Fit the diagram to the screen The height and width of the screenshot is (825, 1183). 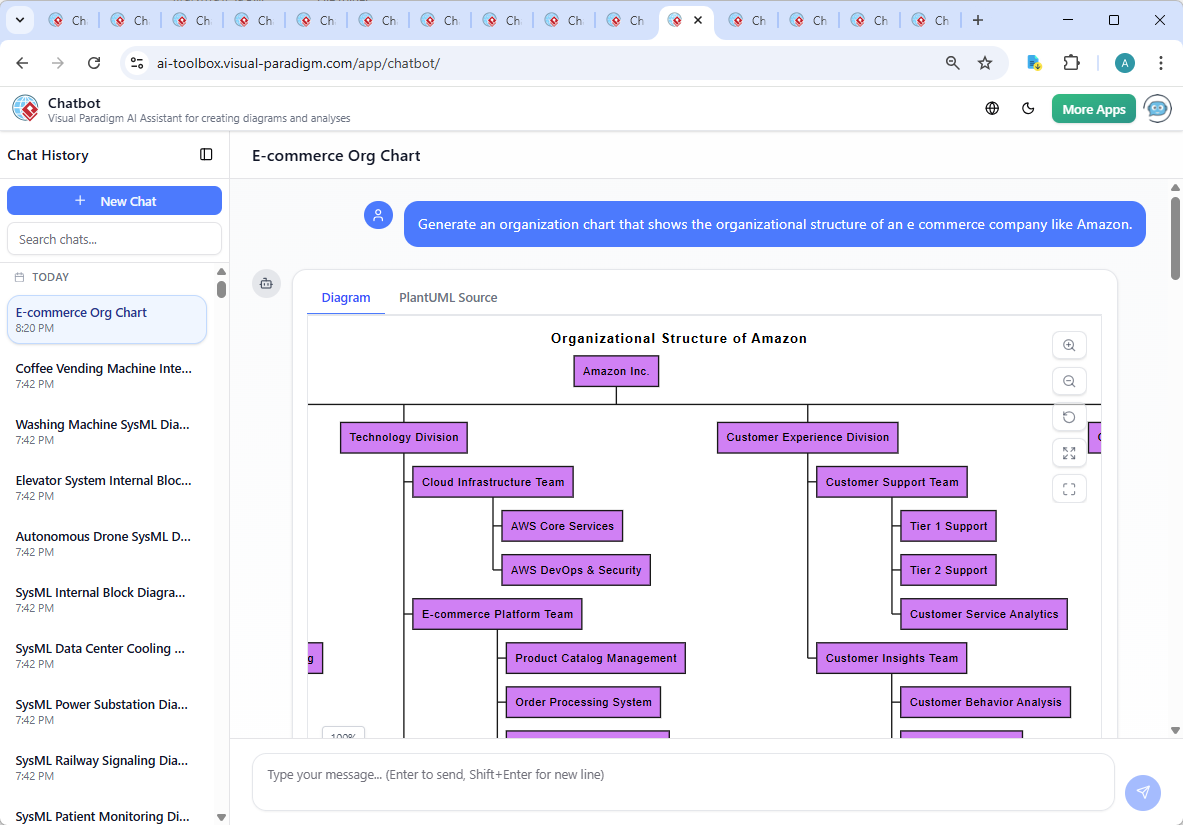(x=1069, y=453)
